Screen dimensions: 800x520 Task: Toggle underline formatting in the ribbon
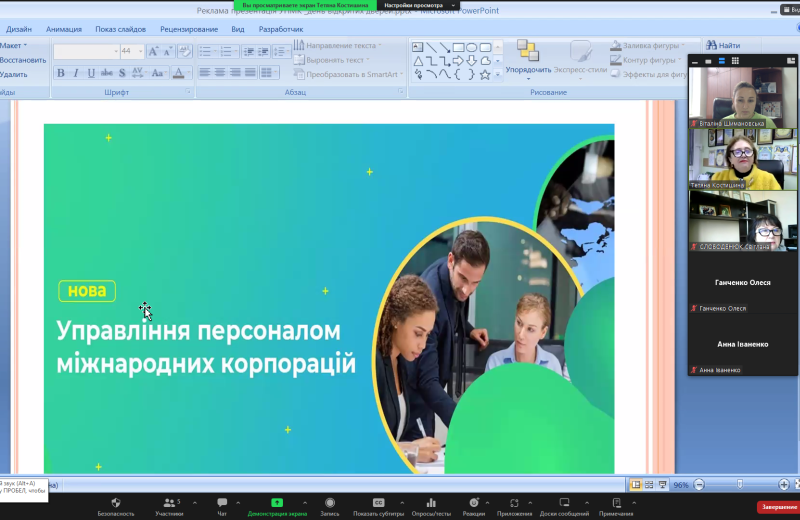(91, 73)
